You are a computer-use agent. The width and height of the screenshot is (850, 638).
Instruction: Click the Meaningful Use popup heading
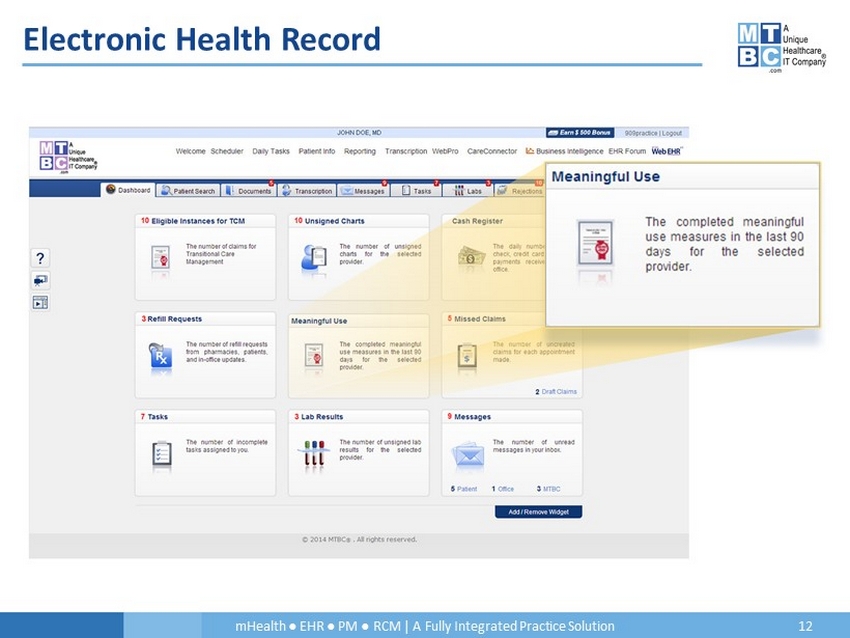click(x=606, y=177)
